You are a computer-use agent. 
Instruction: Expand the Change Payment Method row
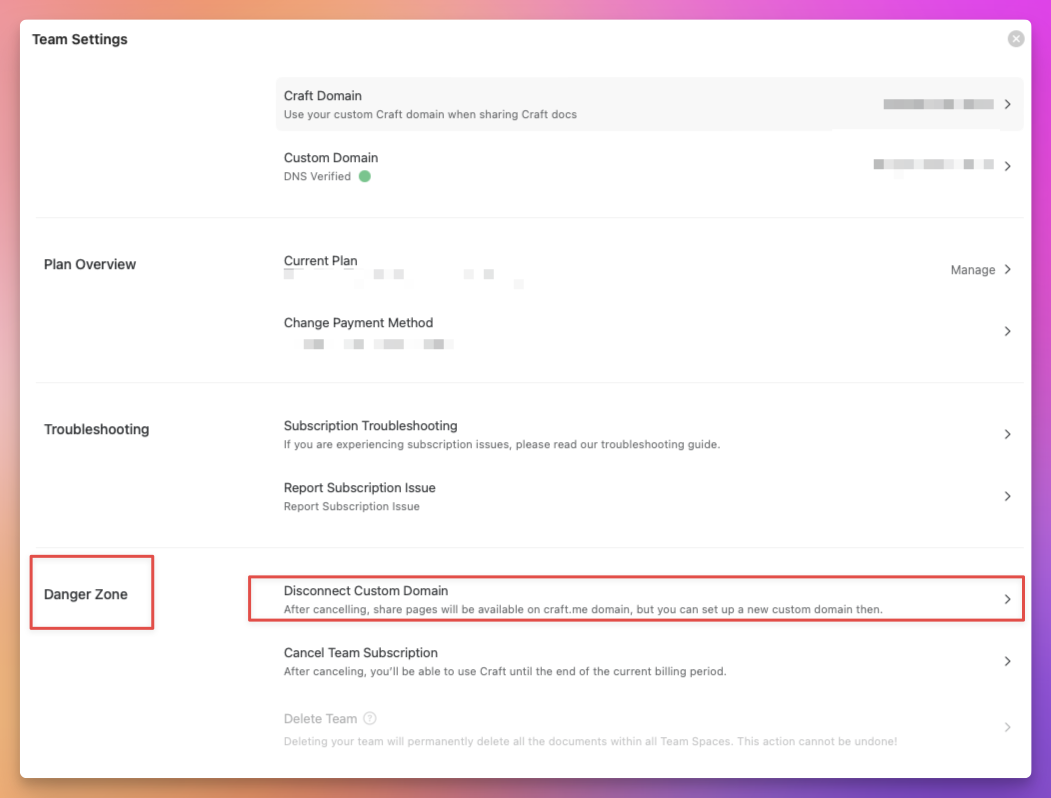(x=1007, y=331)
